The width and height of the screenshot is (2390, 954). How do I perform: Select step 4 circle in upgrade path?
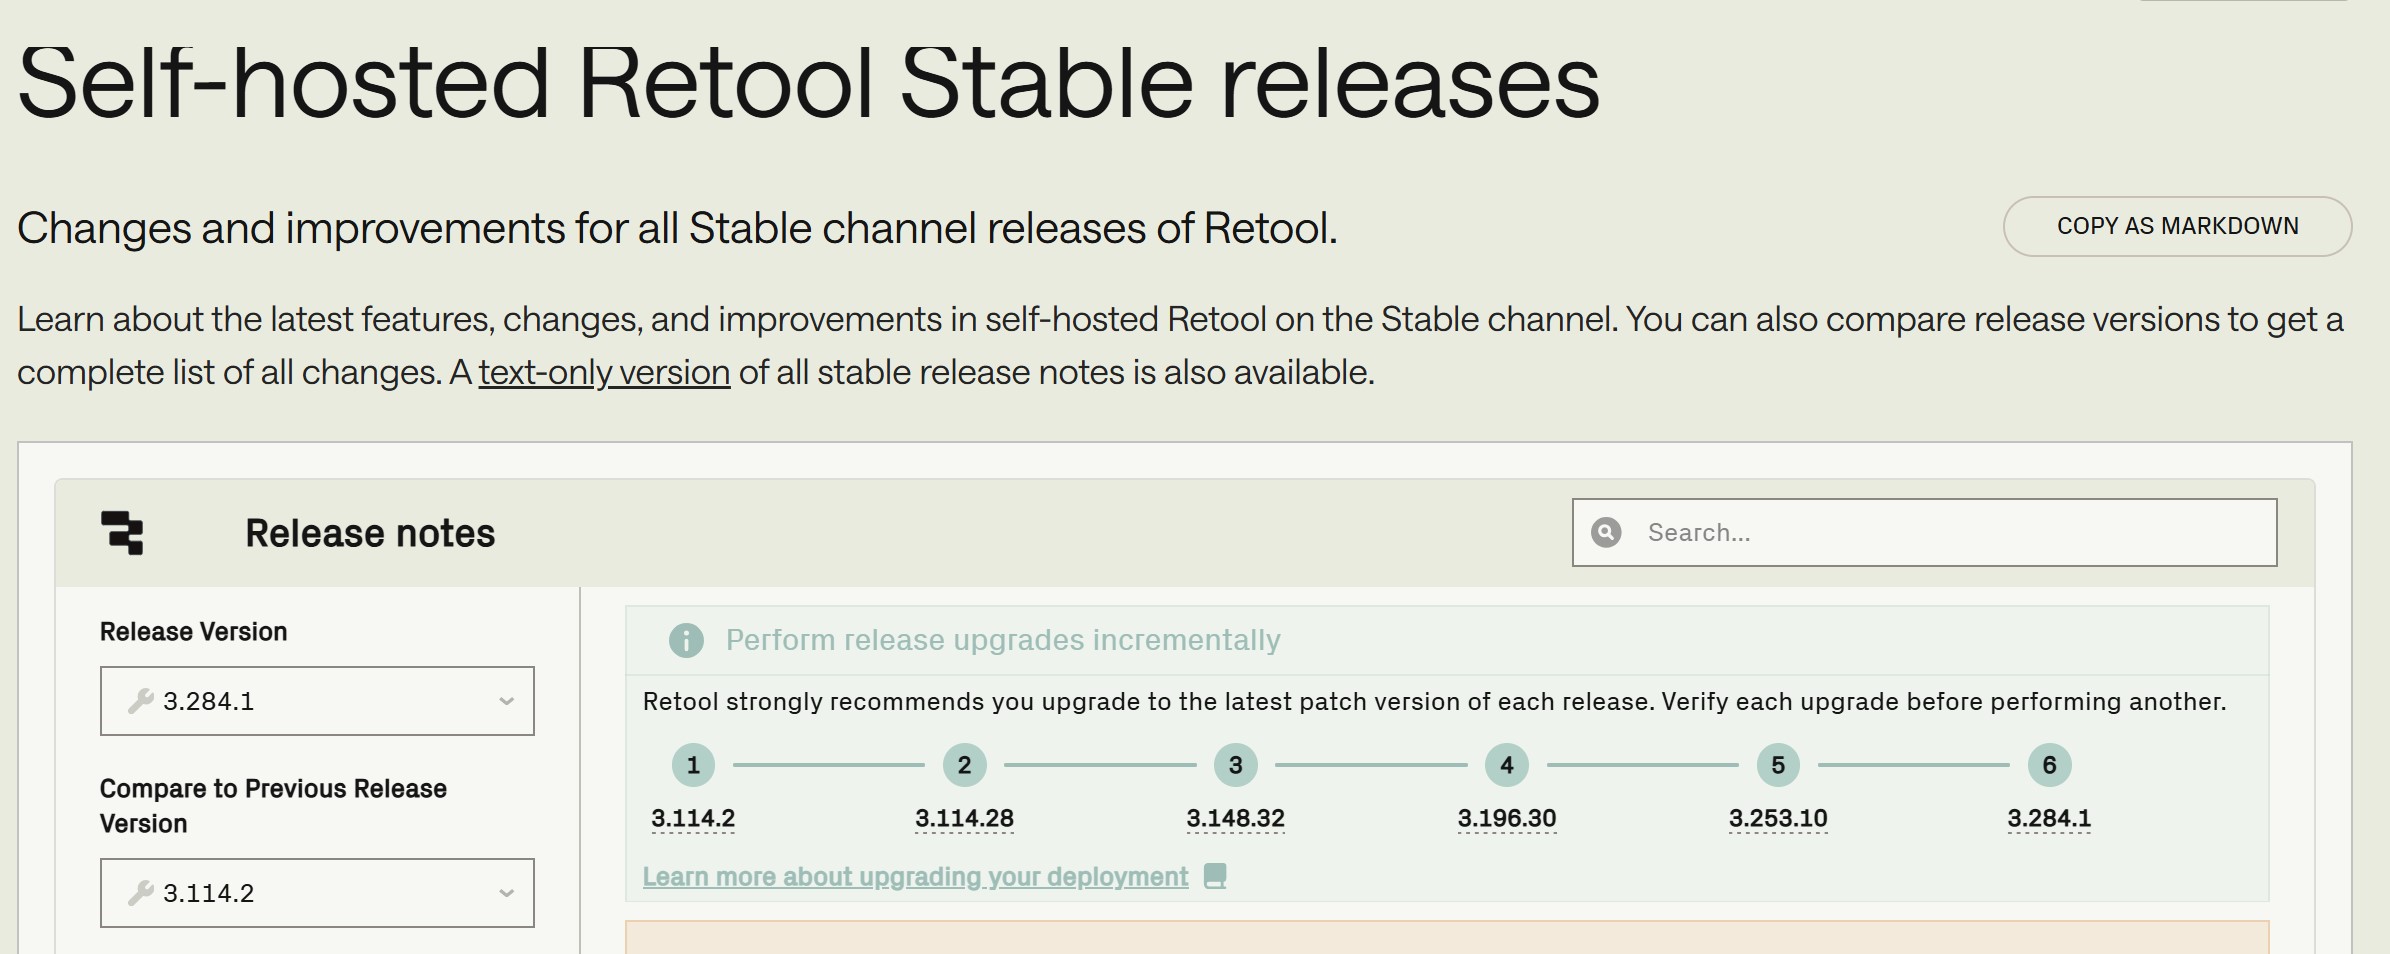click(1507, 765)
